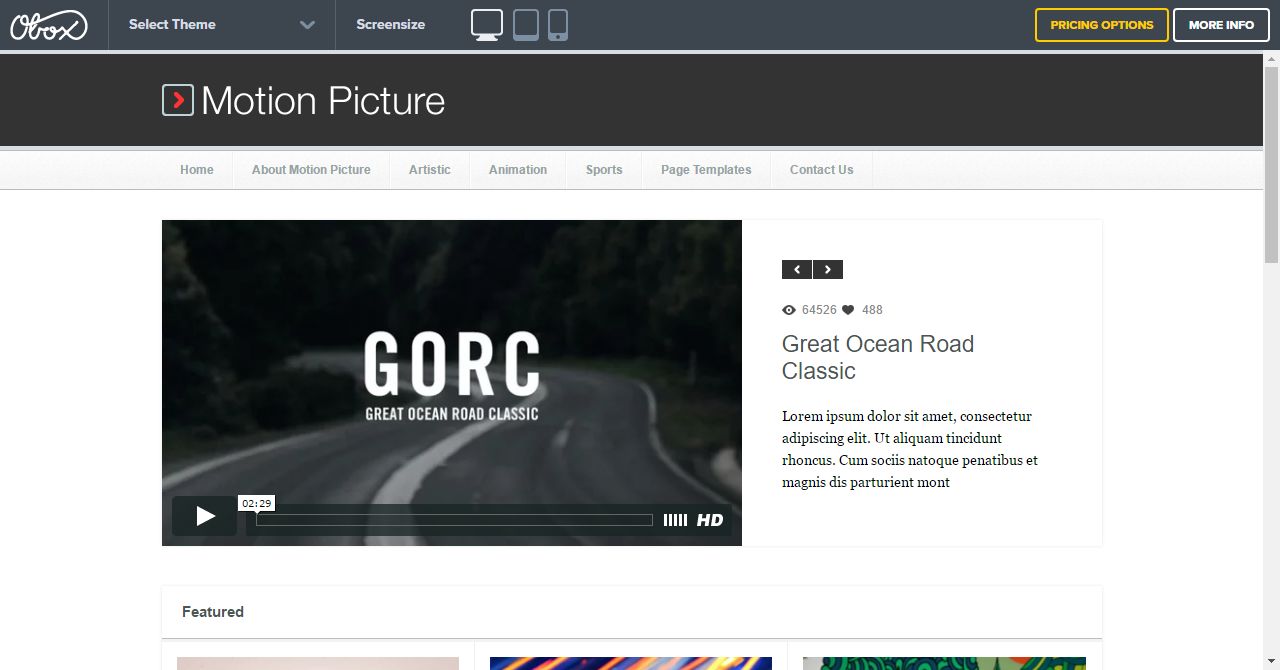The width and height of the screenshot is (1280, 670).
Task: Go to next slide with right arrow
Action: [828, 269]
